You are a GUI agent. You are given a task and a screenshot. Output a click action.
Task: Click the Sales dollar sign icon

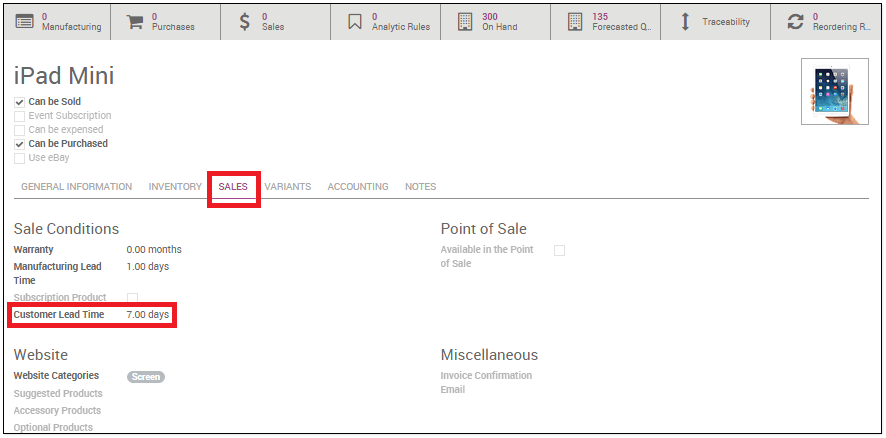244,22
